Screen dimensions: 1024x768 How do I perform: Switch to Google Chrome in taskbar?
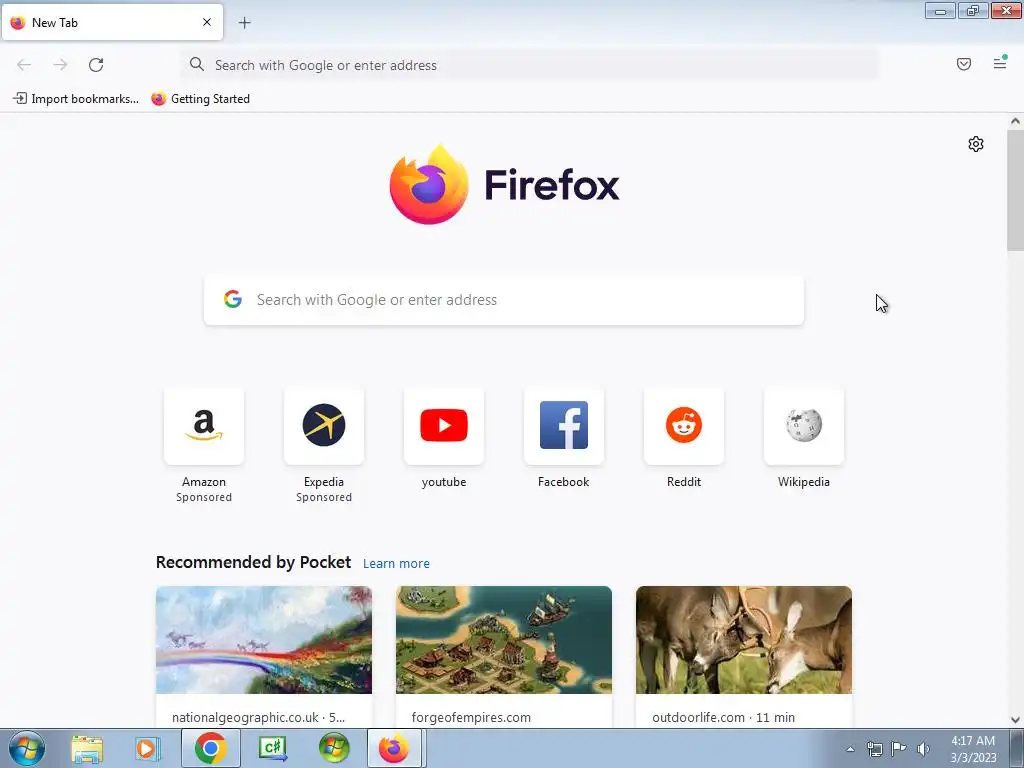click(210, 748)
